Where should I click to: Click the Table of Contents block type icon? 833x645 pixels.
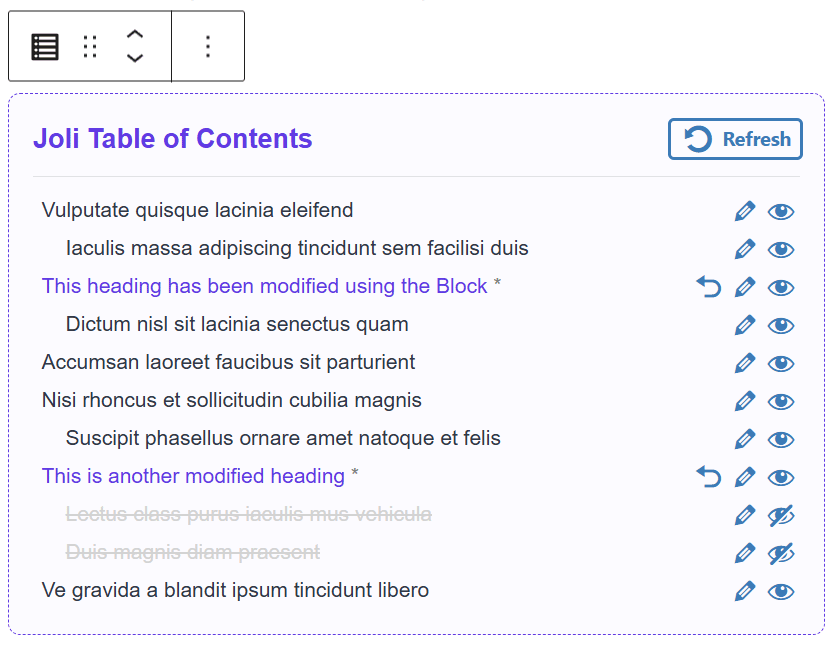click(45, 46)
